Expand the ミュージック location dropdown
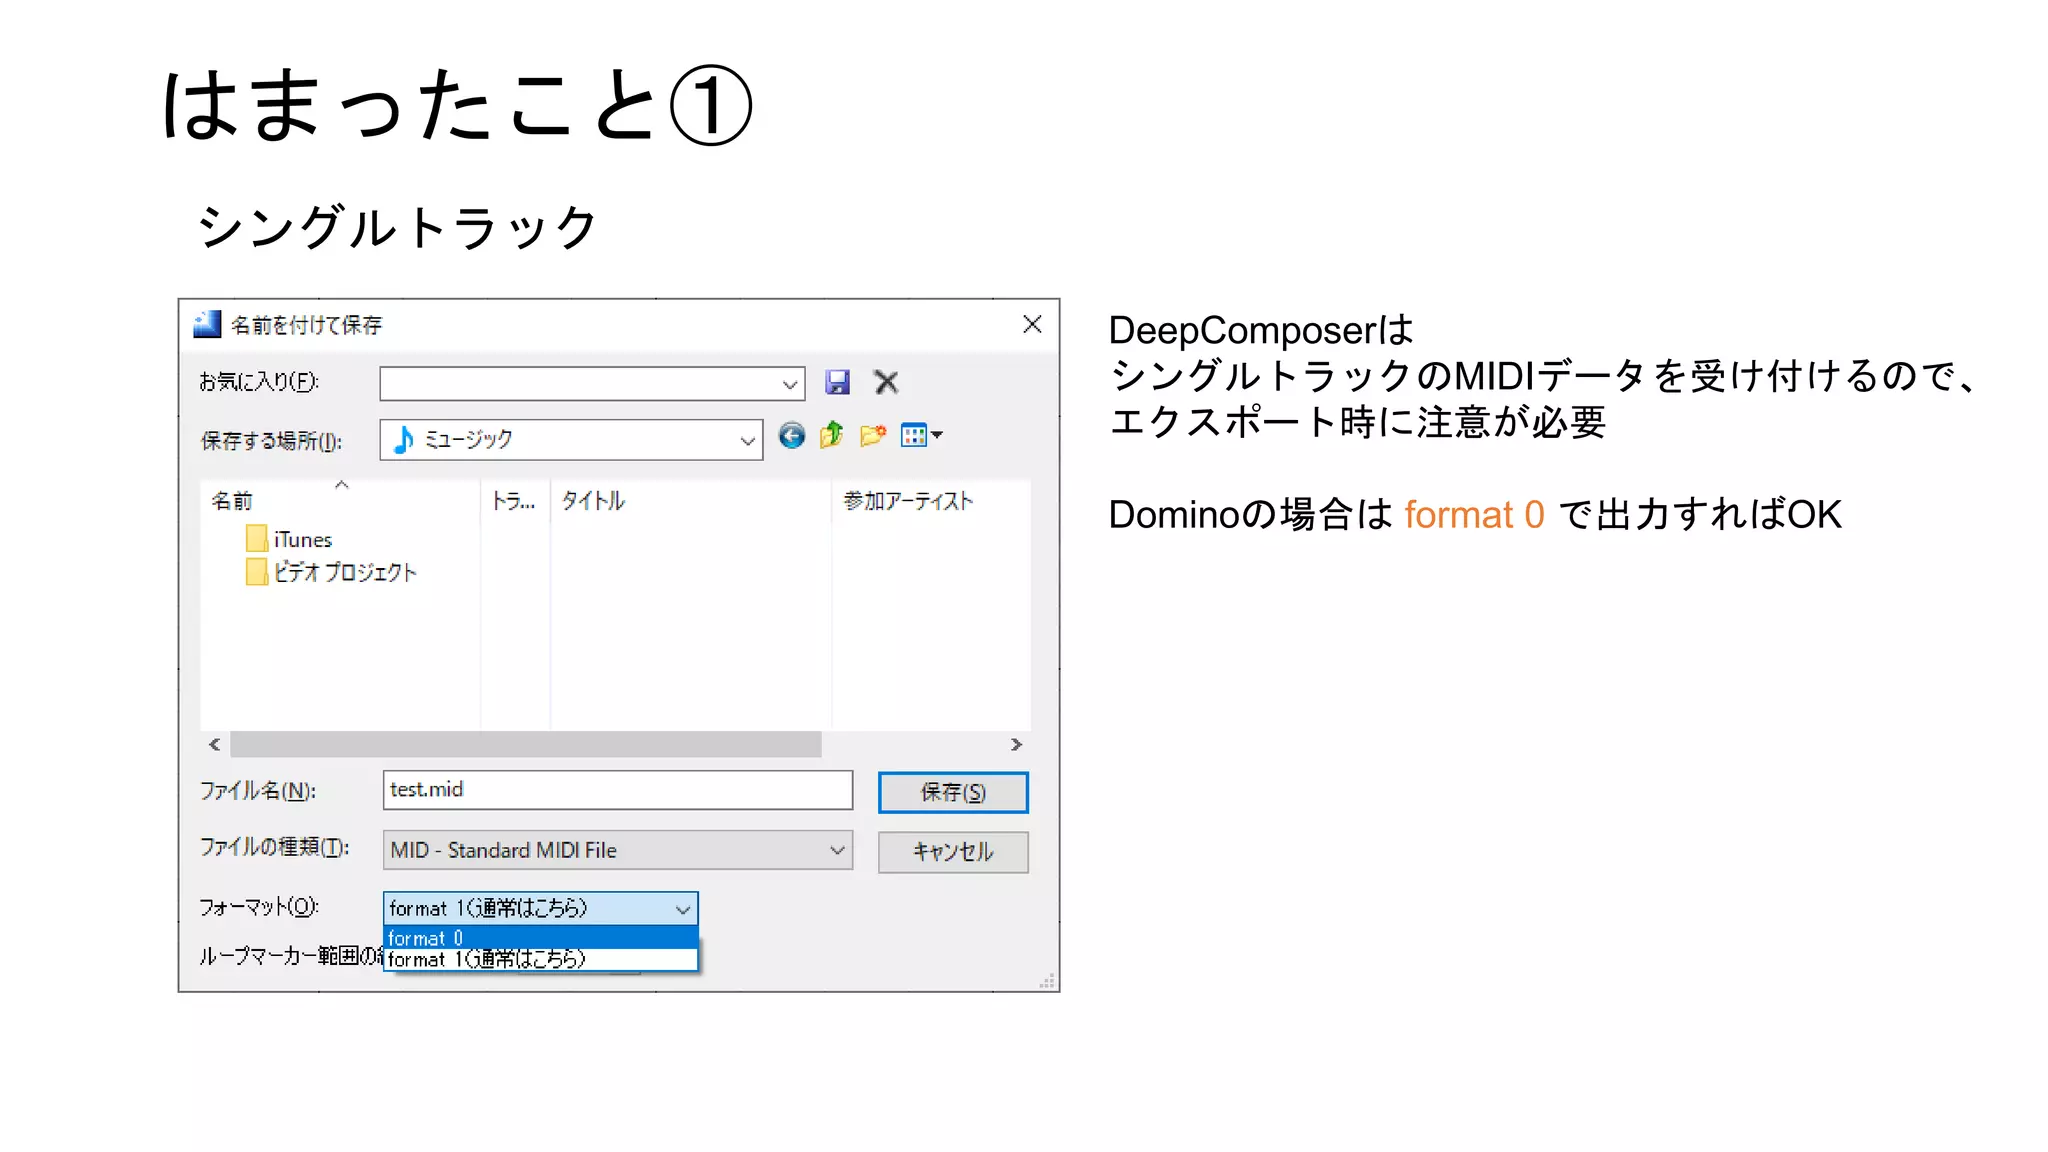The width and height of the screenshot is (2048, 1152). (x=571, y=440)
